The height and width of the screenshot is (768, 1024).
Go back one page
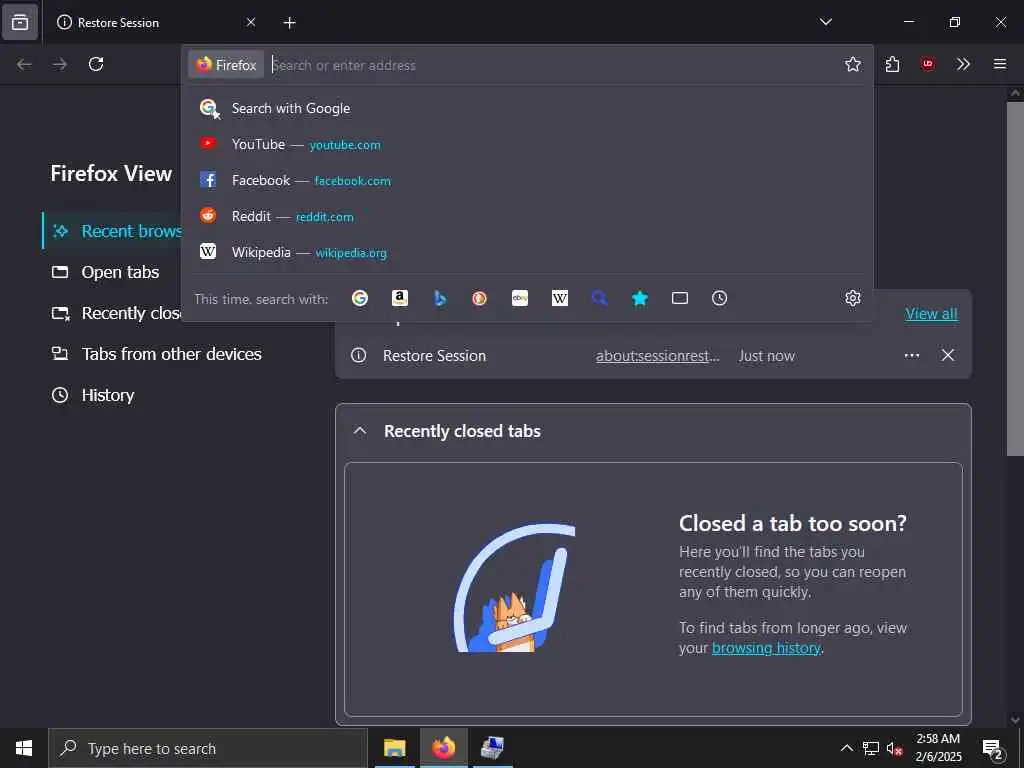pyautogui.click(x=24, y=64)
